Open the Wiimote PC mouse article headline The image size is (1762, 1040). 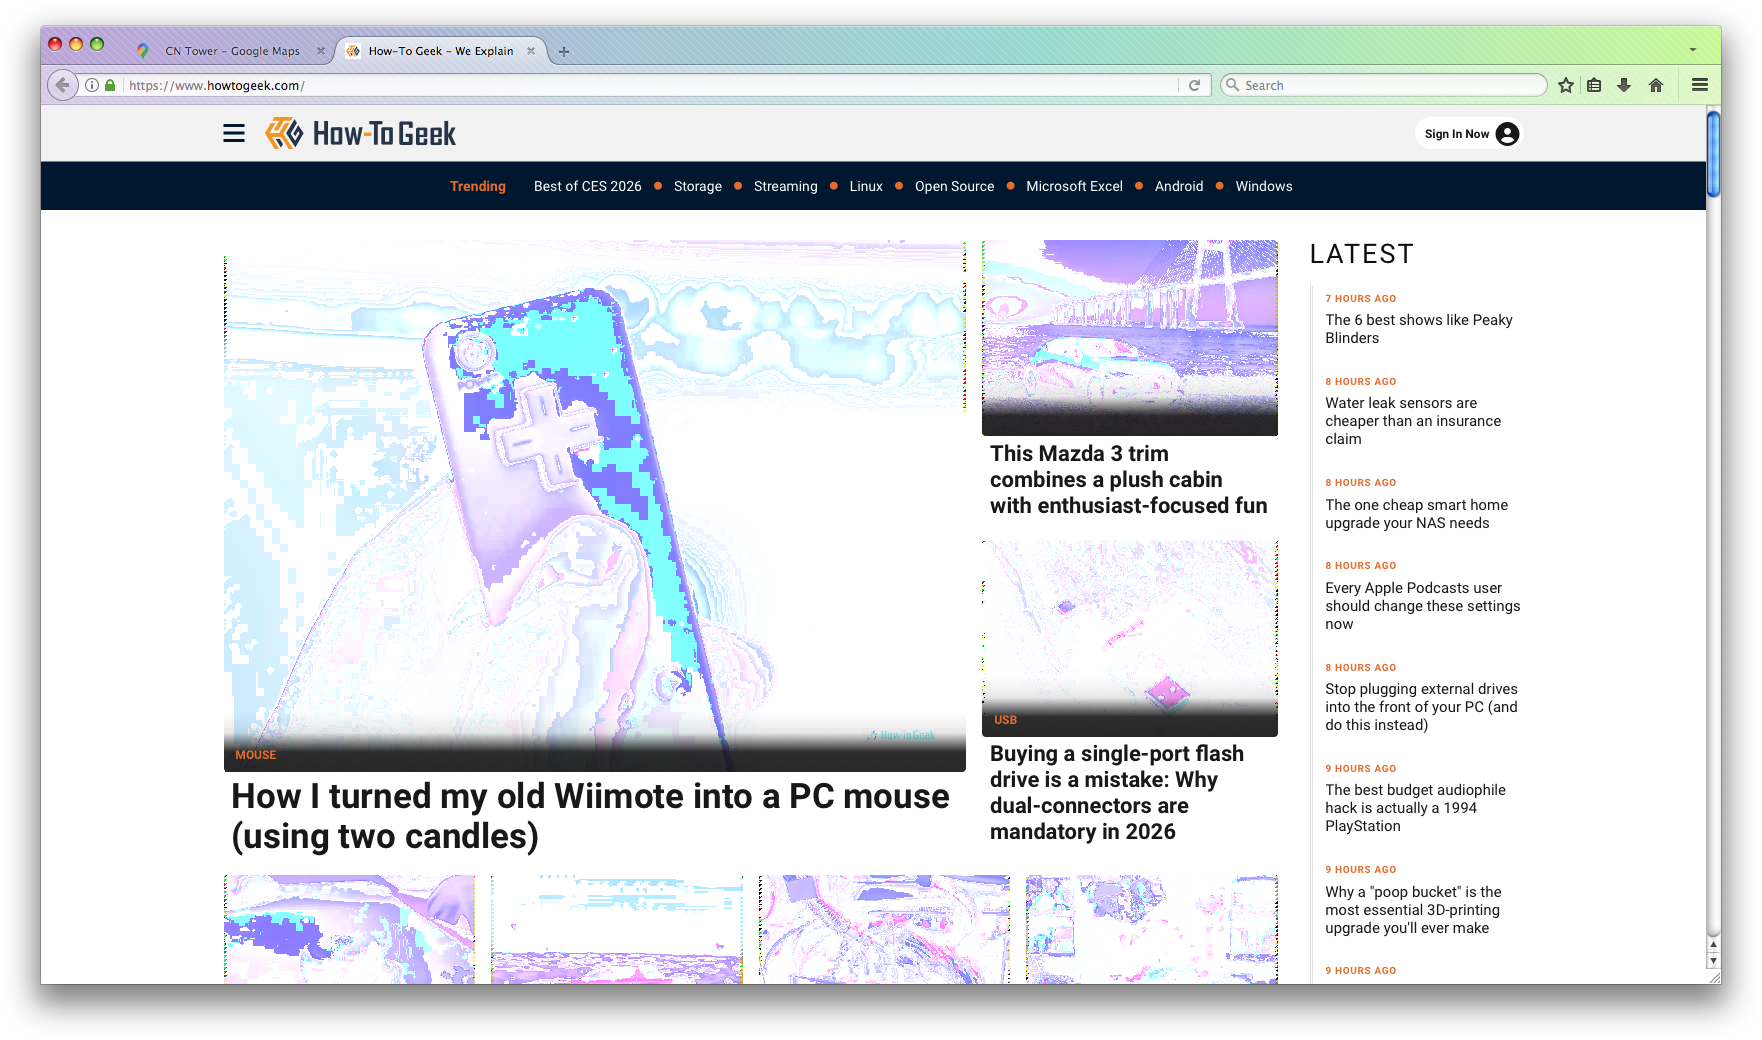[590, 816]
